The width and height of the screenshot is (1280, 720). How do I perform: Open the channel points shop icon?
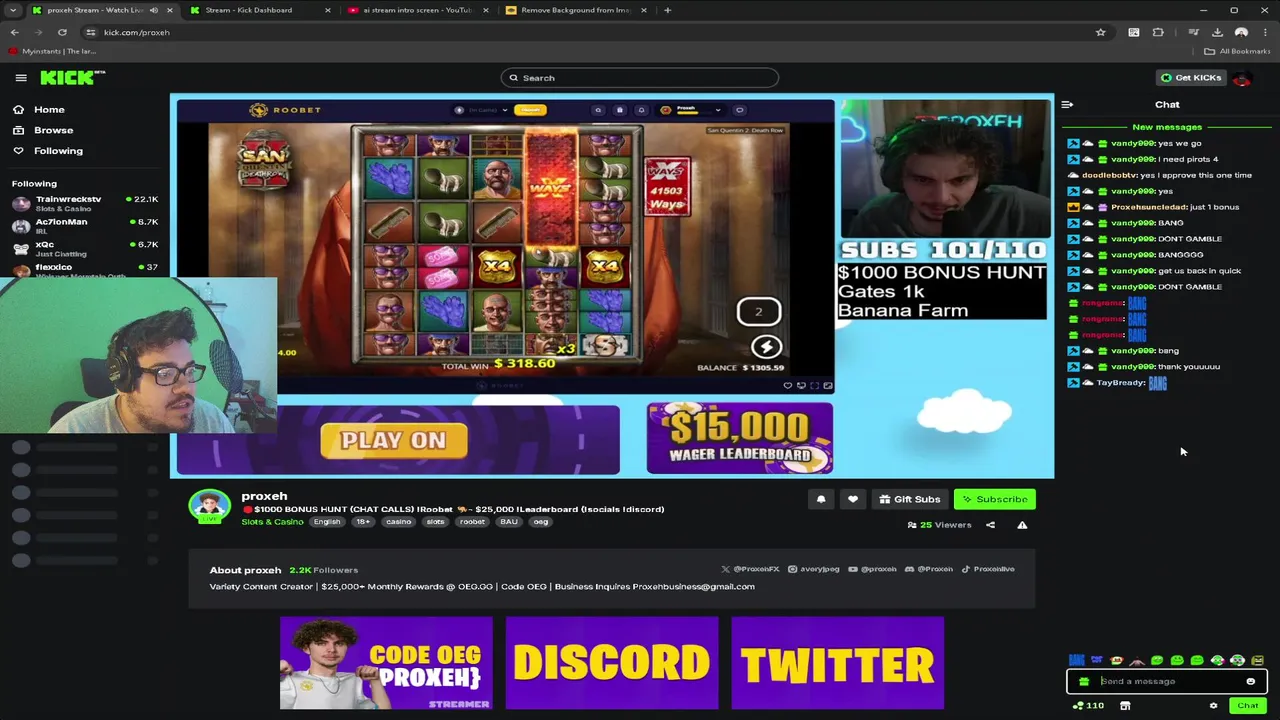point(1125,706)
